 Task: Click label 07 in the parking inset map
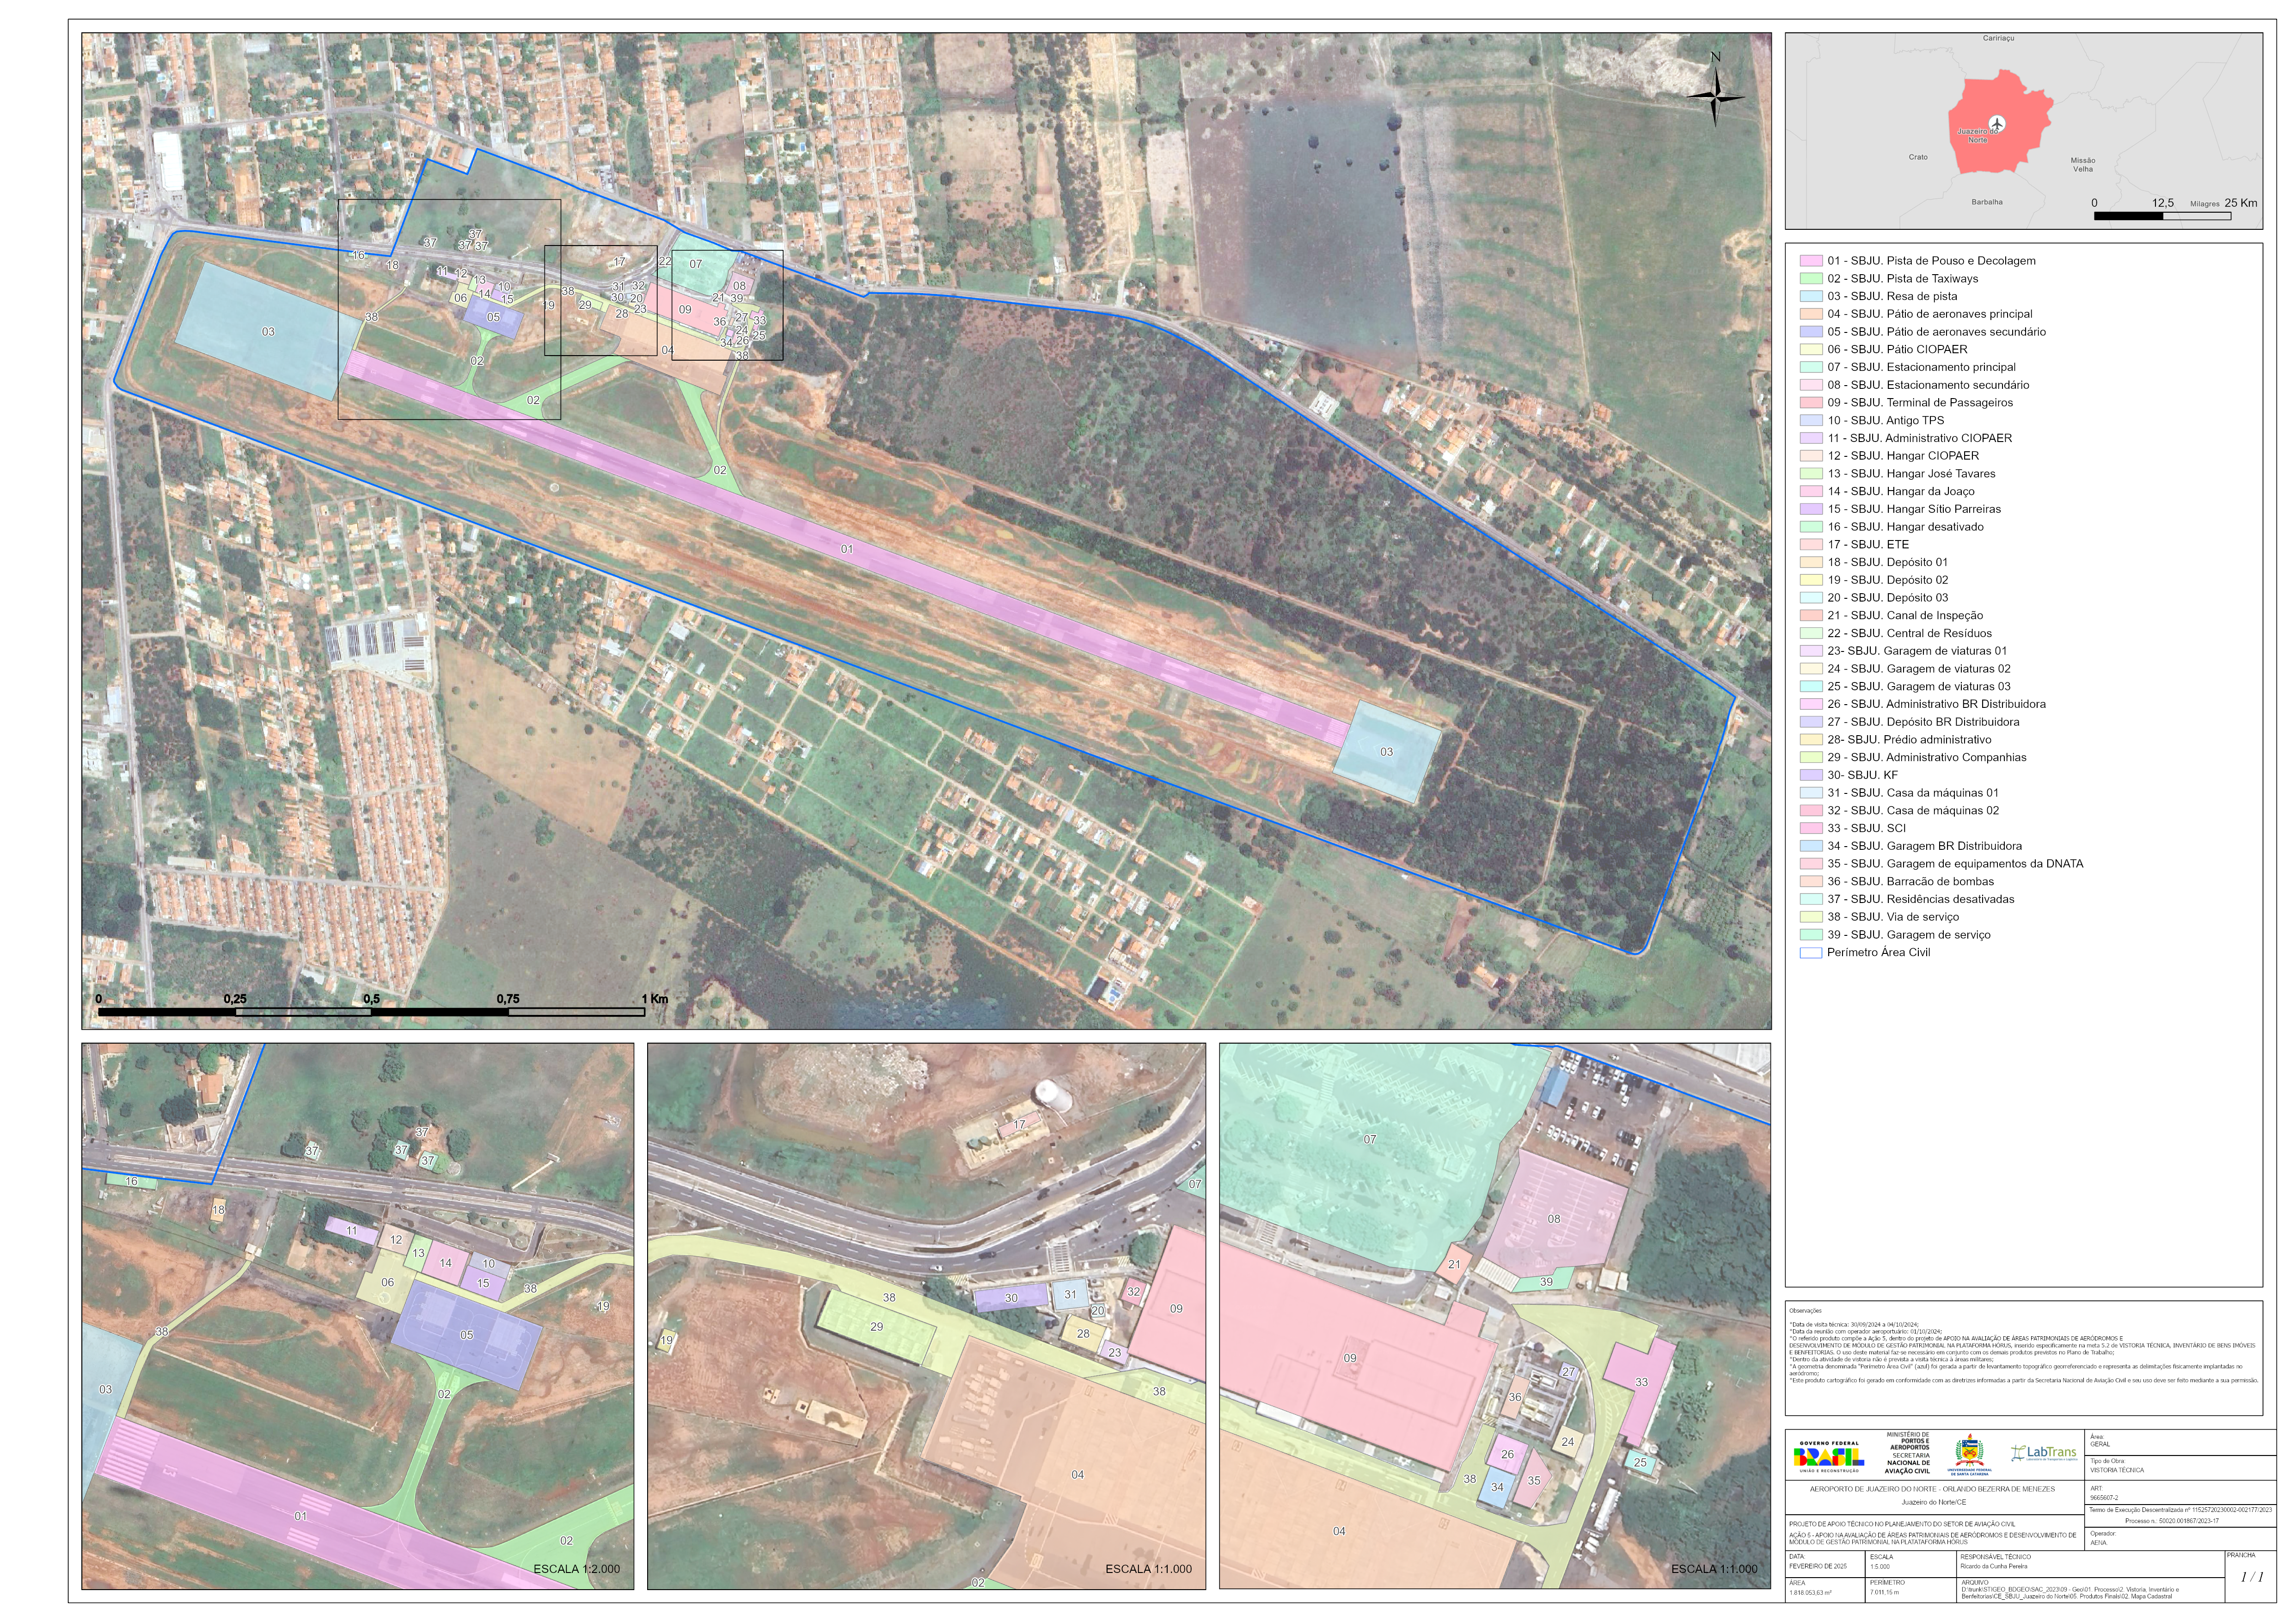[x=1370, y=1139]
